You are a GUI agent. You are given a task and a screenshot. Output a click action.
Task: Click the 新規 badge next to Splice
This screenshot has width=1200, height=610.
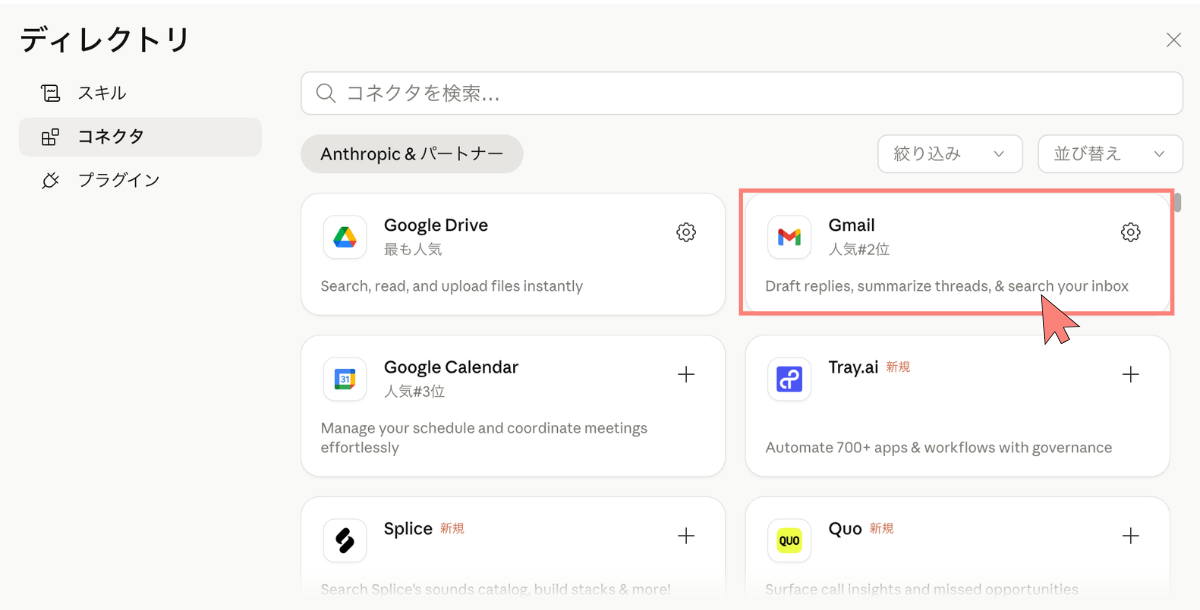452,529
